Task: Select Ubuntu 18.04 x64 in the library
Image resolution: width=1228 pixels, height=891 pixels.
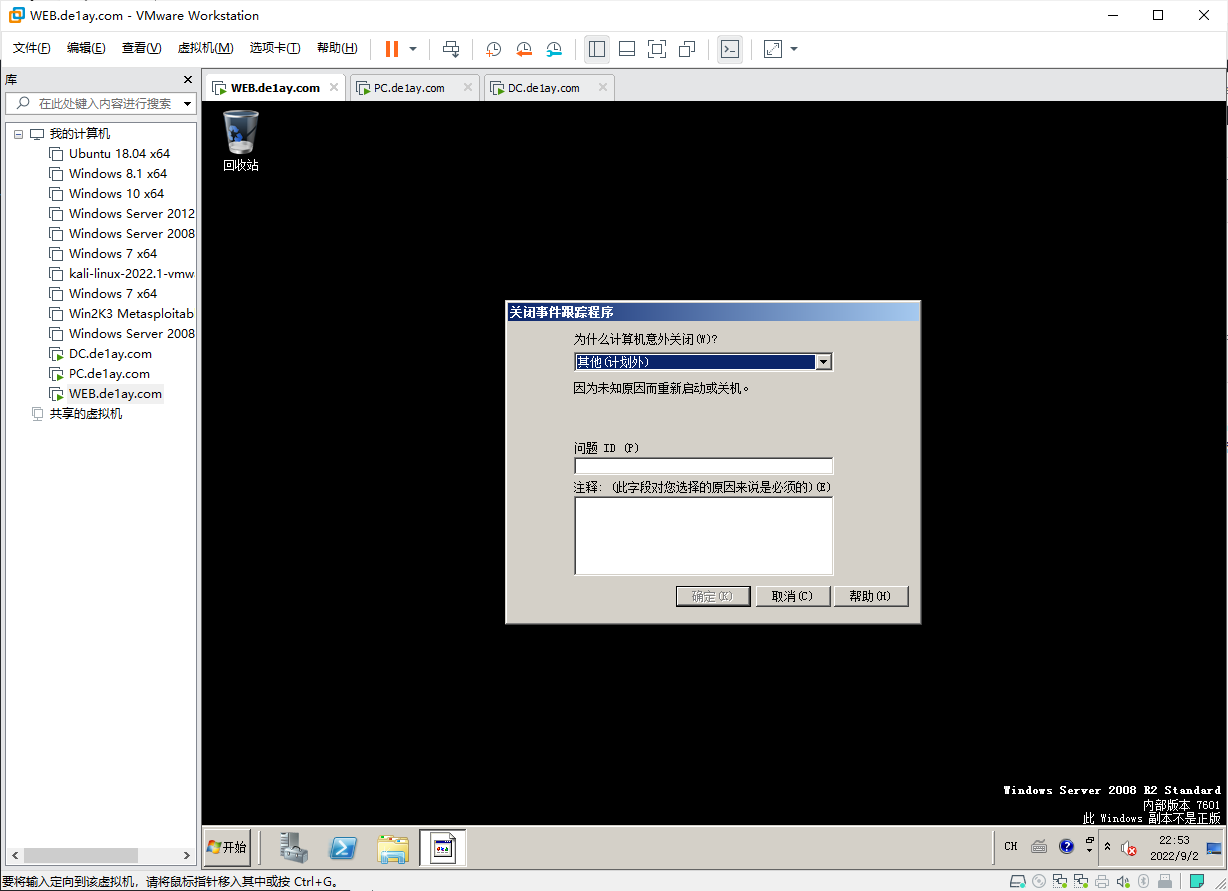Action: click(x=119, y=154)
